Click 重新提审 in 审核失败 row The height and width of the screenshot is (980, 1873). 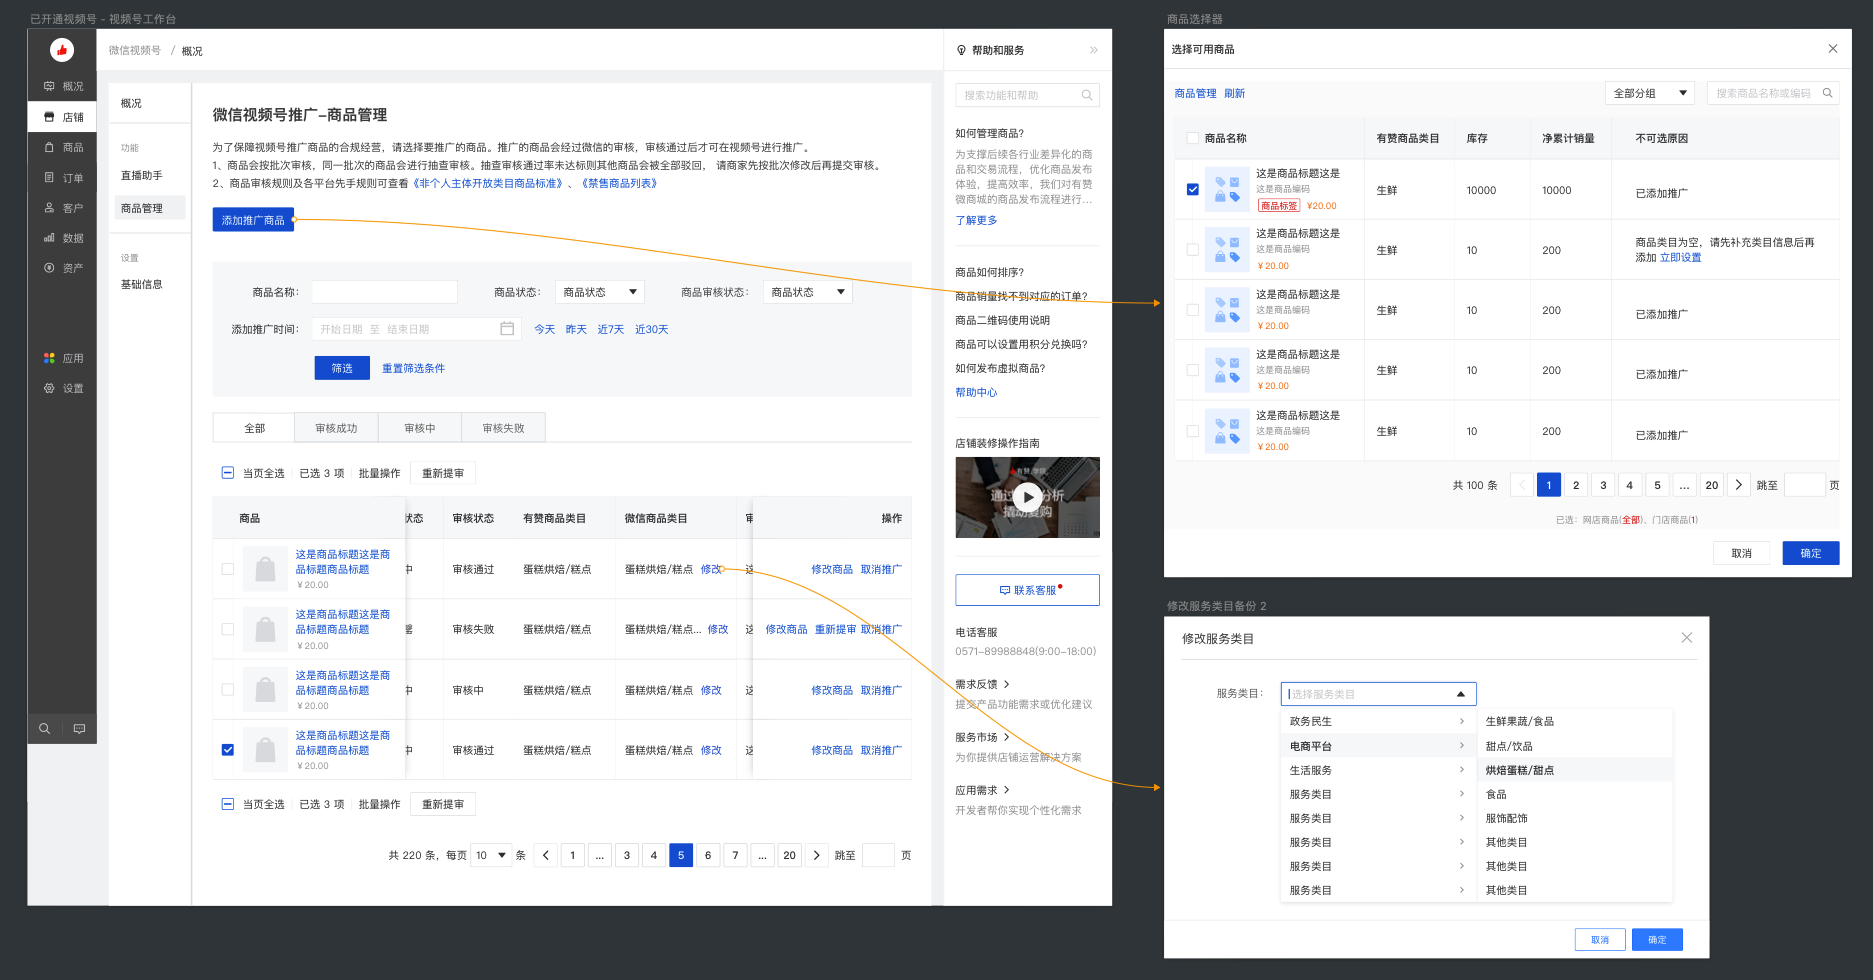pyautogui.click(x=835, y=629)
